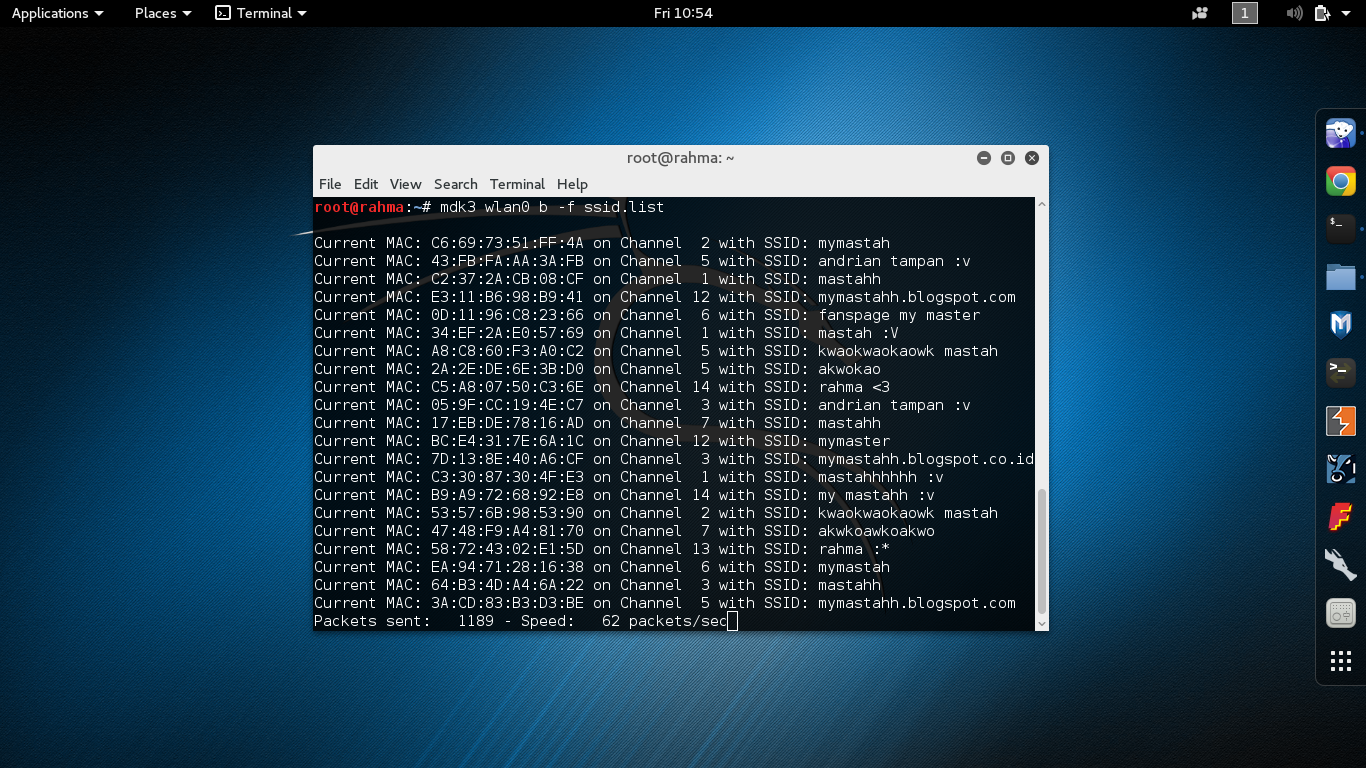Click MAC address C5:A8:07:50:C3:6E
The image size is (1366, 768).
507,387
